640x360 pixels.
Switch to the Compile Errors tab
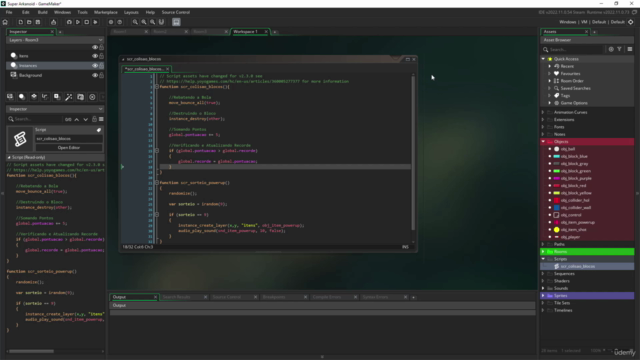(x=327, y=297)
